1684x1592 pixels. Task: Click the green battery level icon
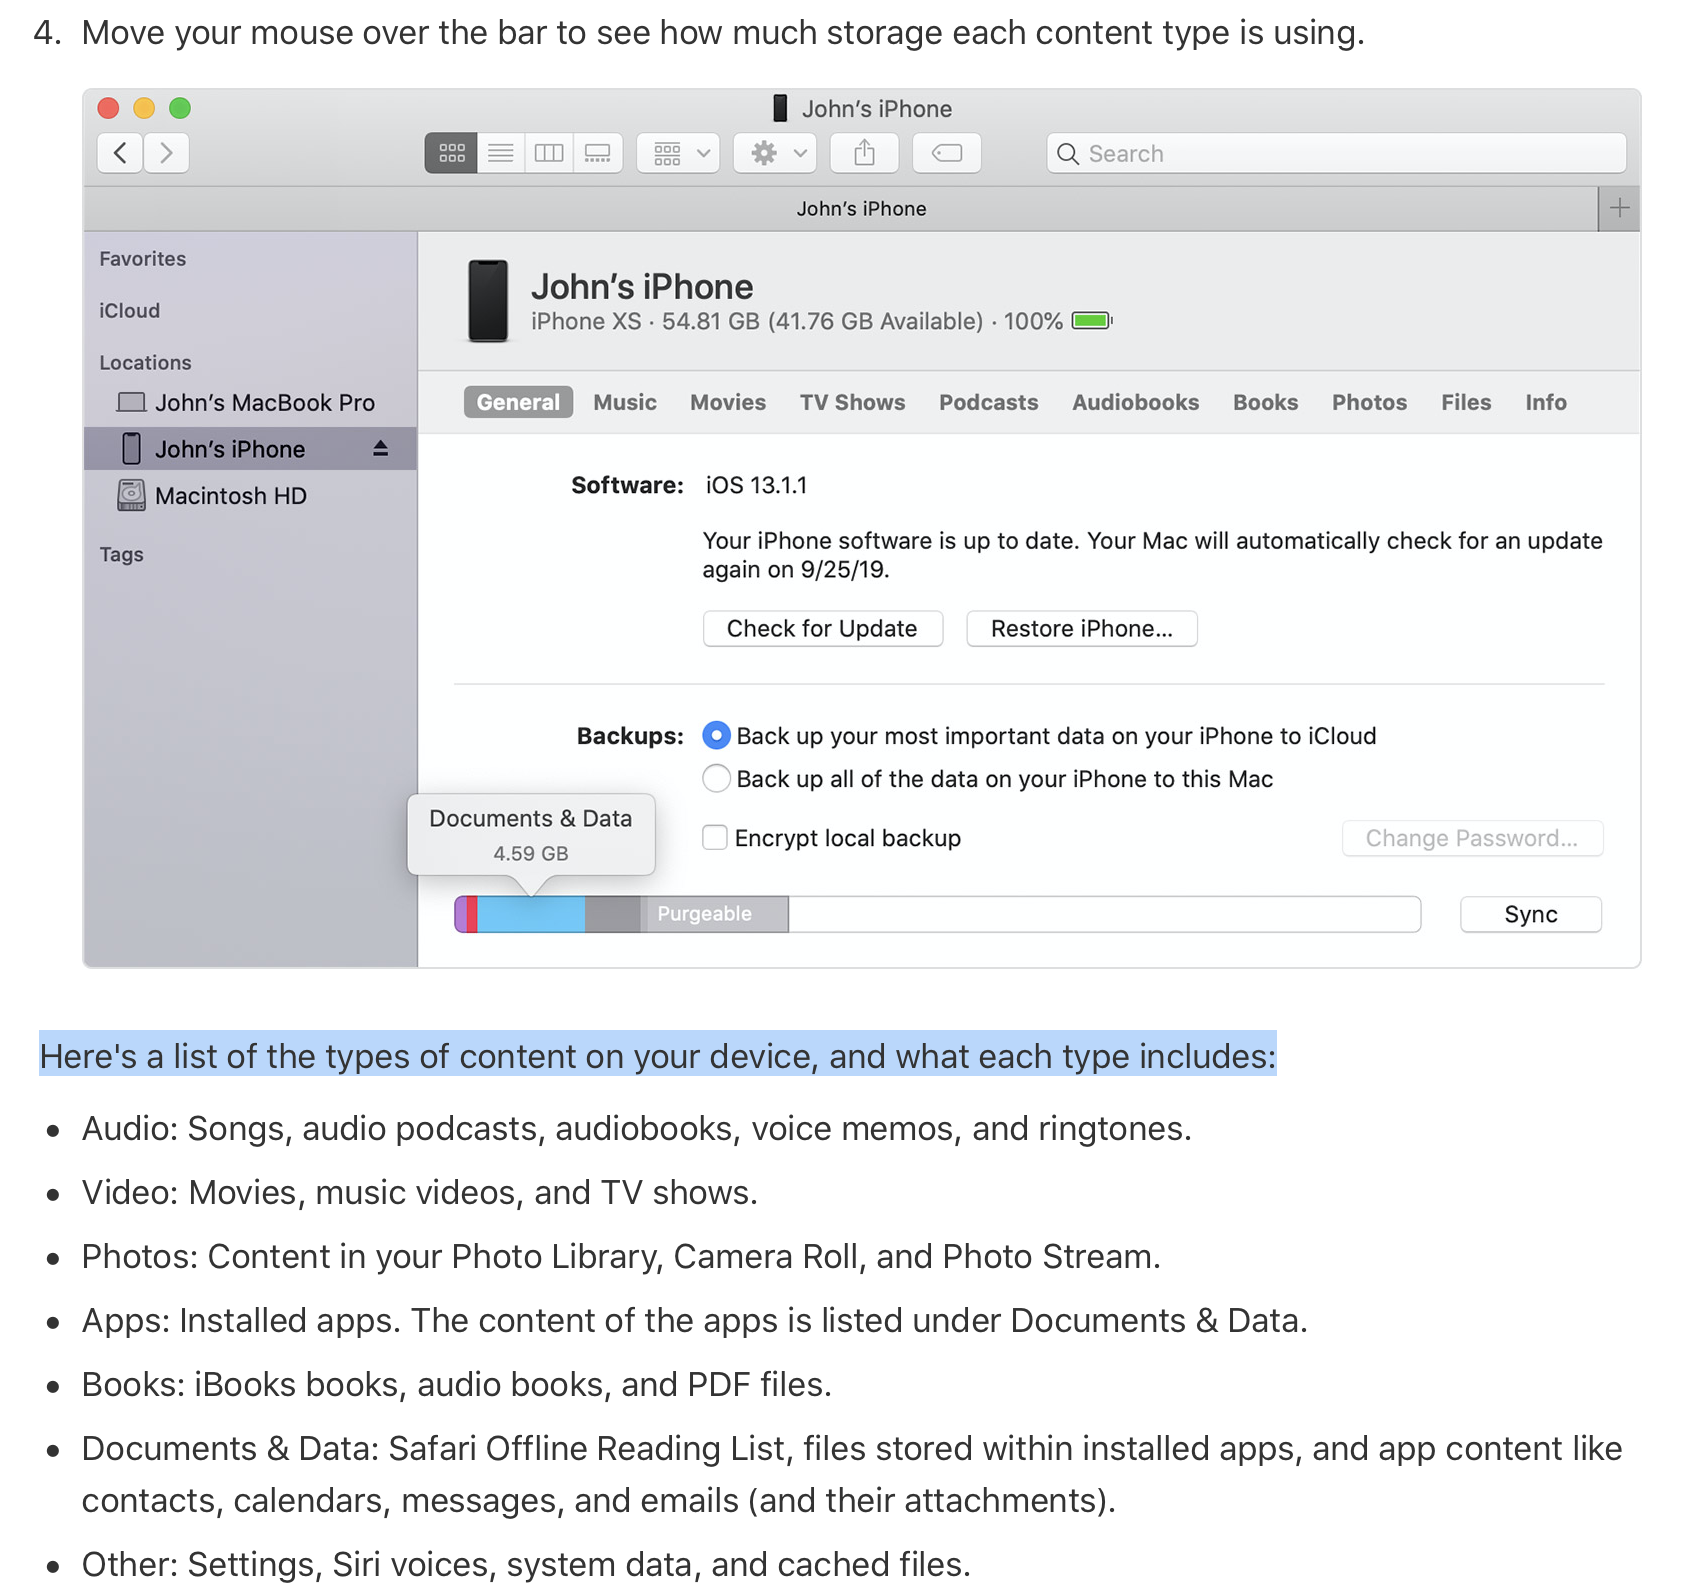[x=1092, y=321]
